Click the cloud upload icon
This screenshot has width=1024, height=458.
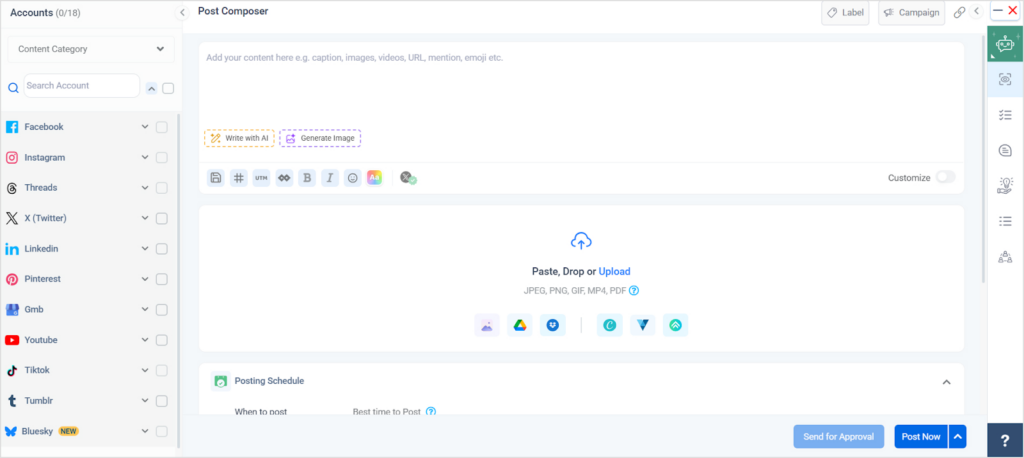pyautogui.click(x=581, y=241)
